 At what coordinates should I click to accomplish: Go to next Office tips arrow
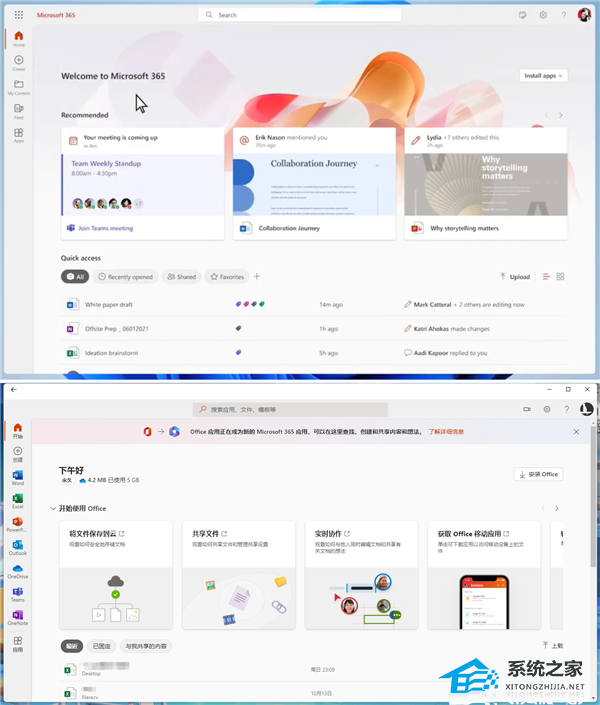pyautogui.click(x=556, y=509)
